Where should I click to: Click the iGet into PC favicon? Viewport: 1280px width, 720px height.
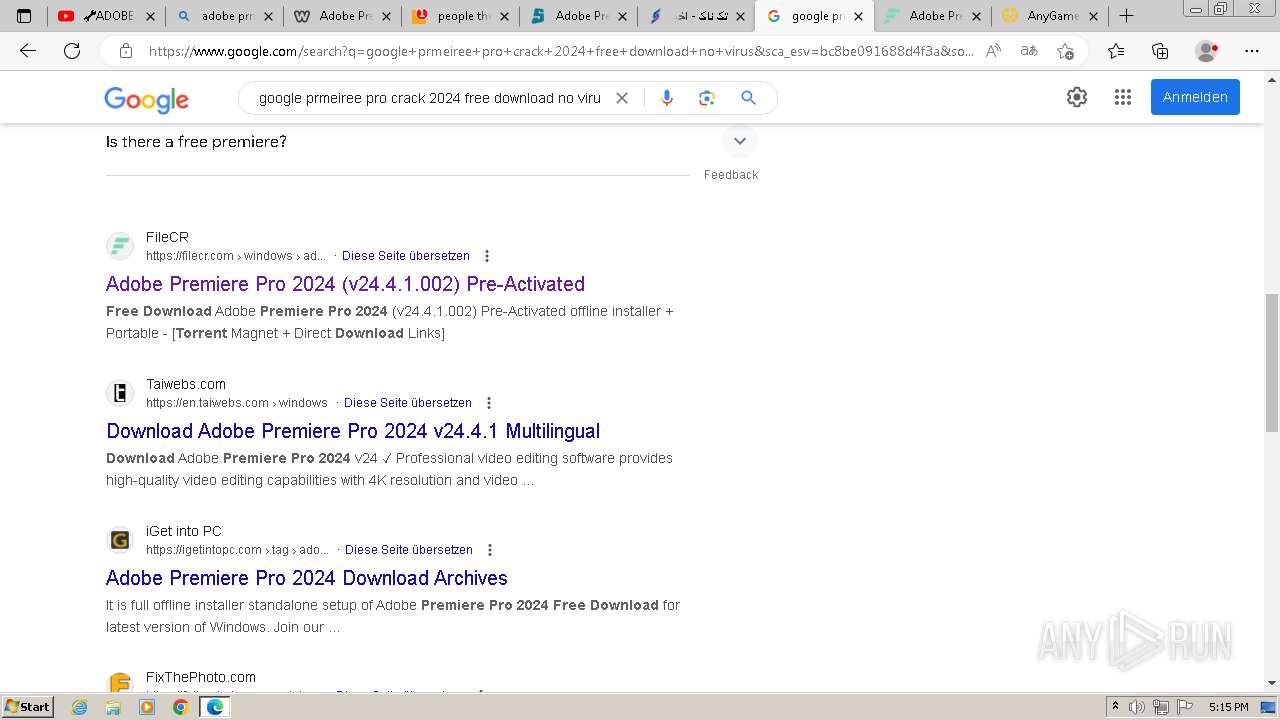(x=120, y=540)
